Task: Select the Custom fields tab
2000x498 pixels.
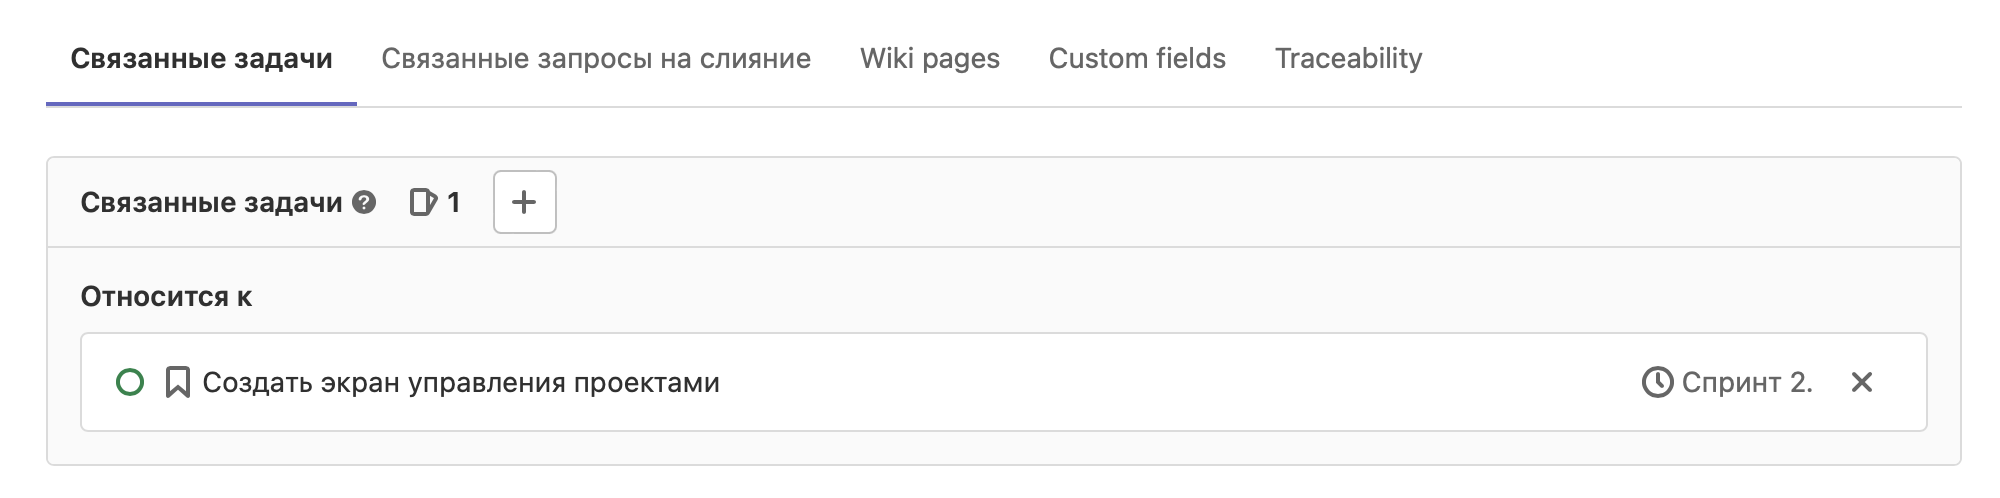Action: pyautogui.click(x=1137, y=59)
